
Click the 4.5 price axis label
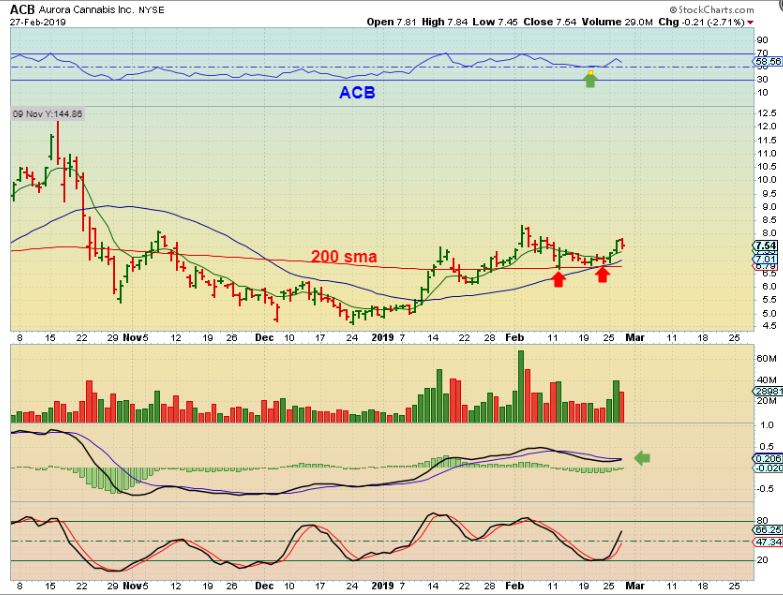point(769,326)
